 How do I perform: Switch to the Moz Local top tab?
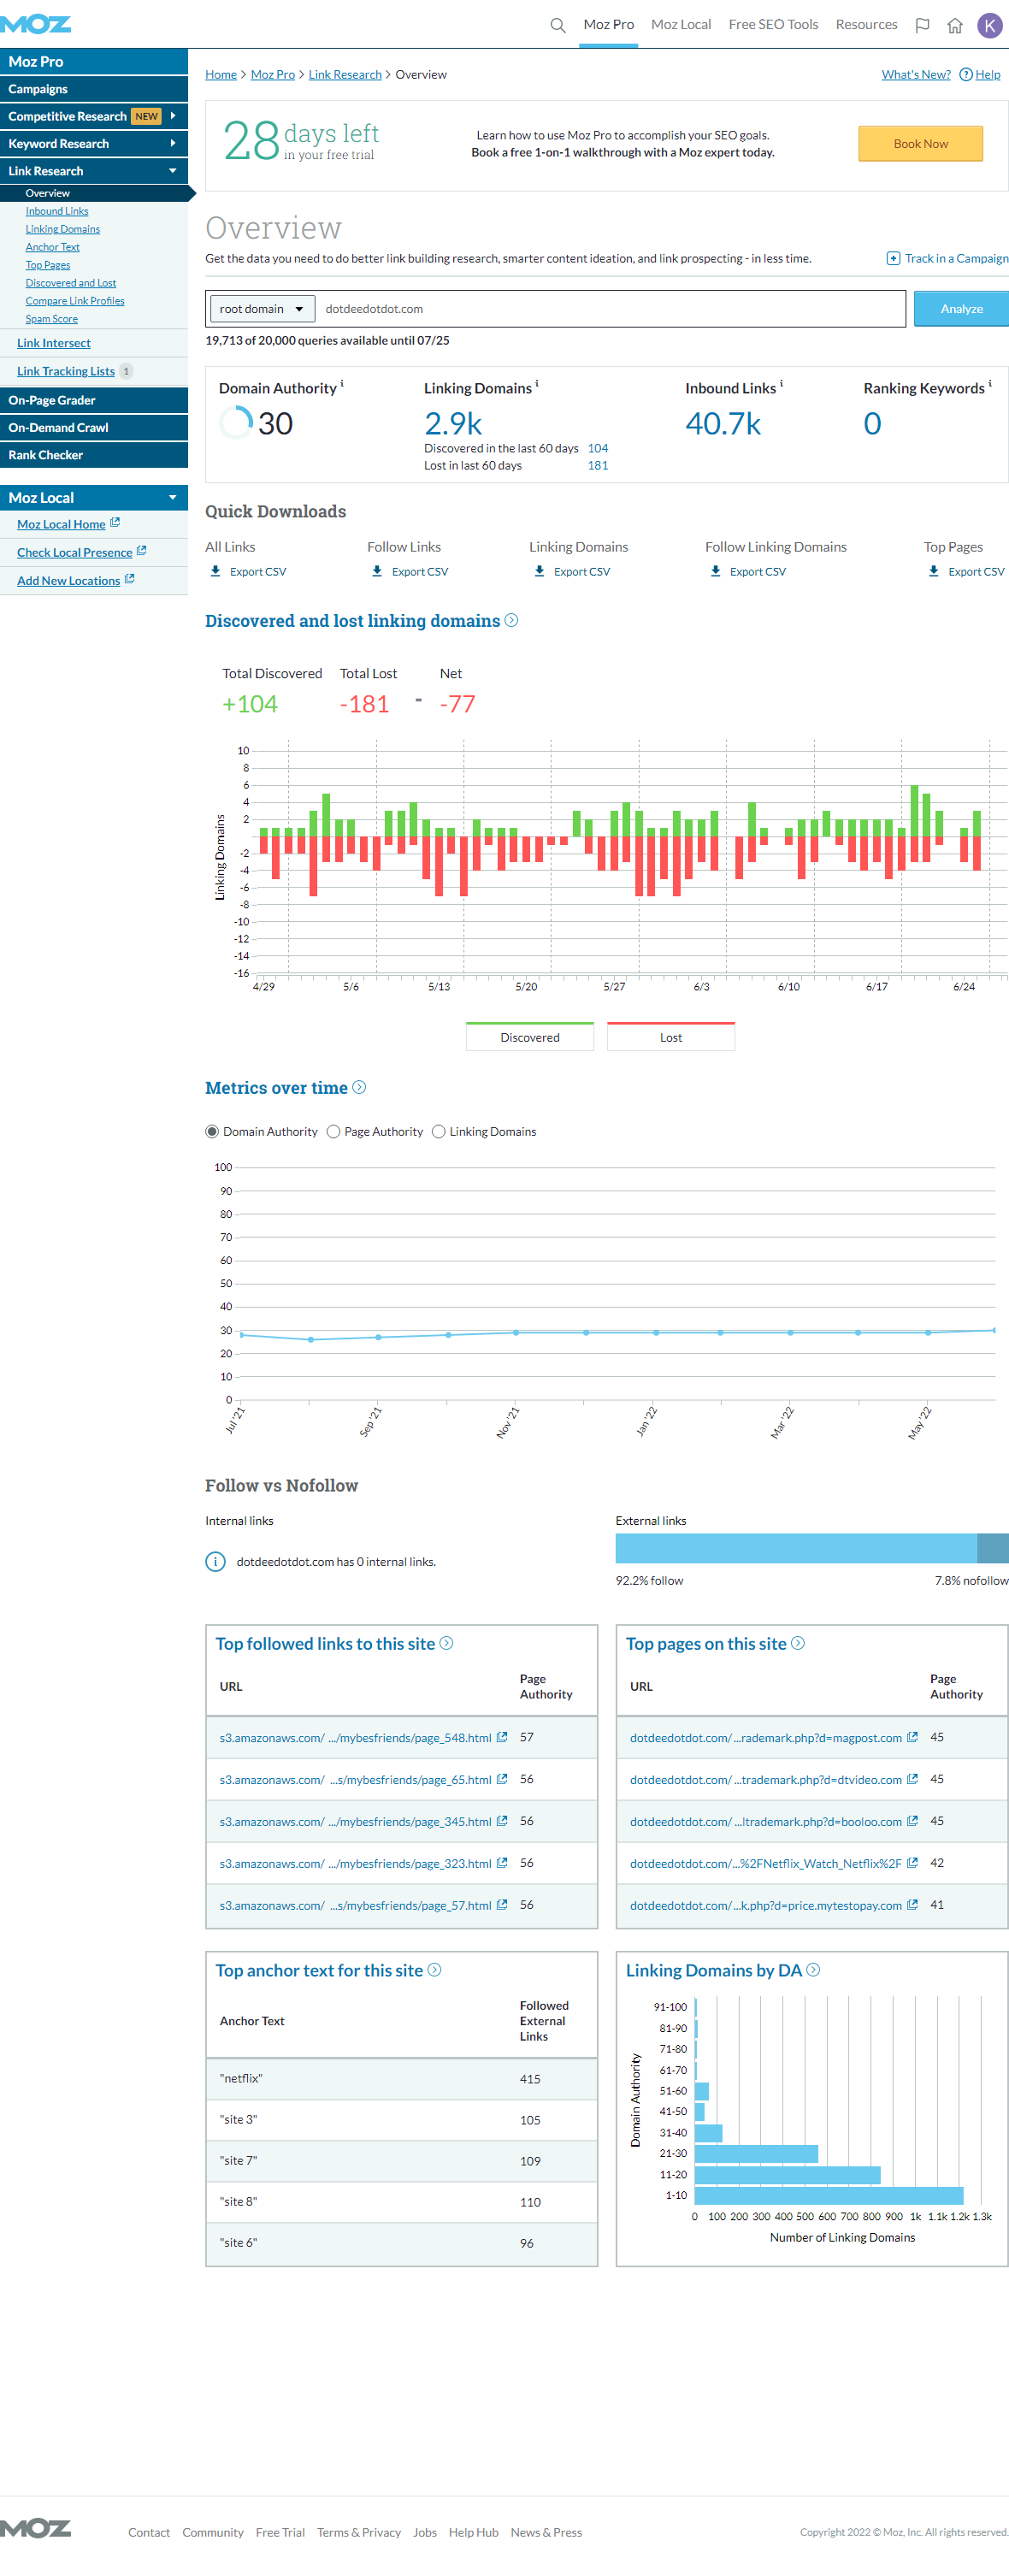681,25
